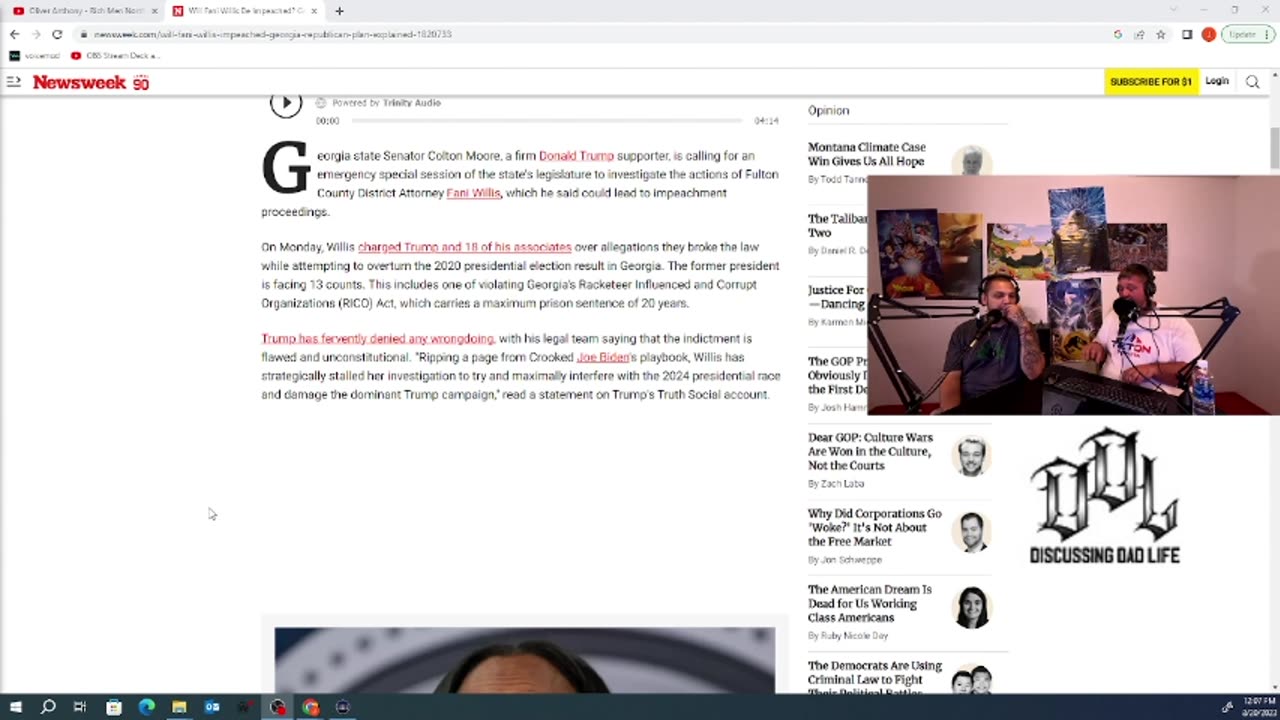Launch Microsoft Edge from taskbar
This screenshot has height=720, width=1280.
146,707
